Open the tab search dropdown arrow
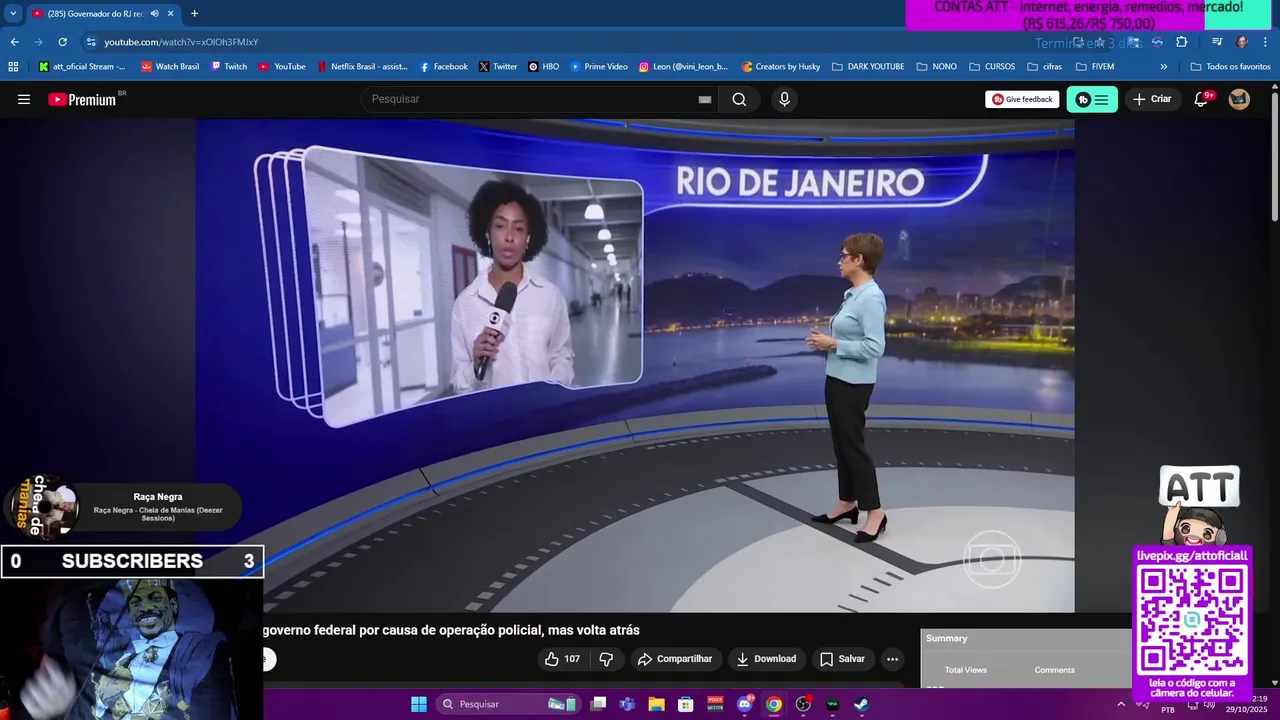 [13, 14]
